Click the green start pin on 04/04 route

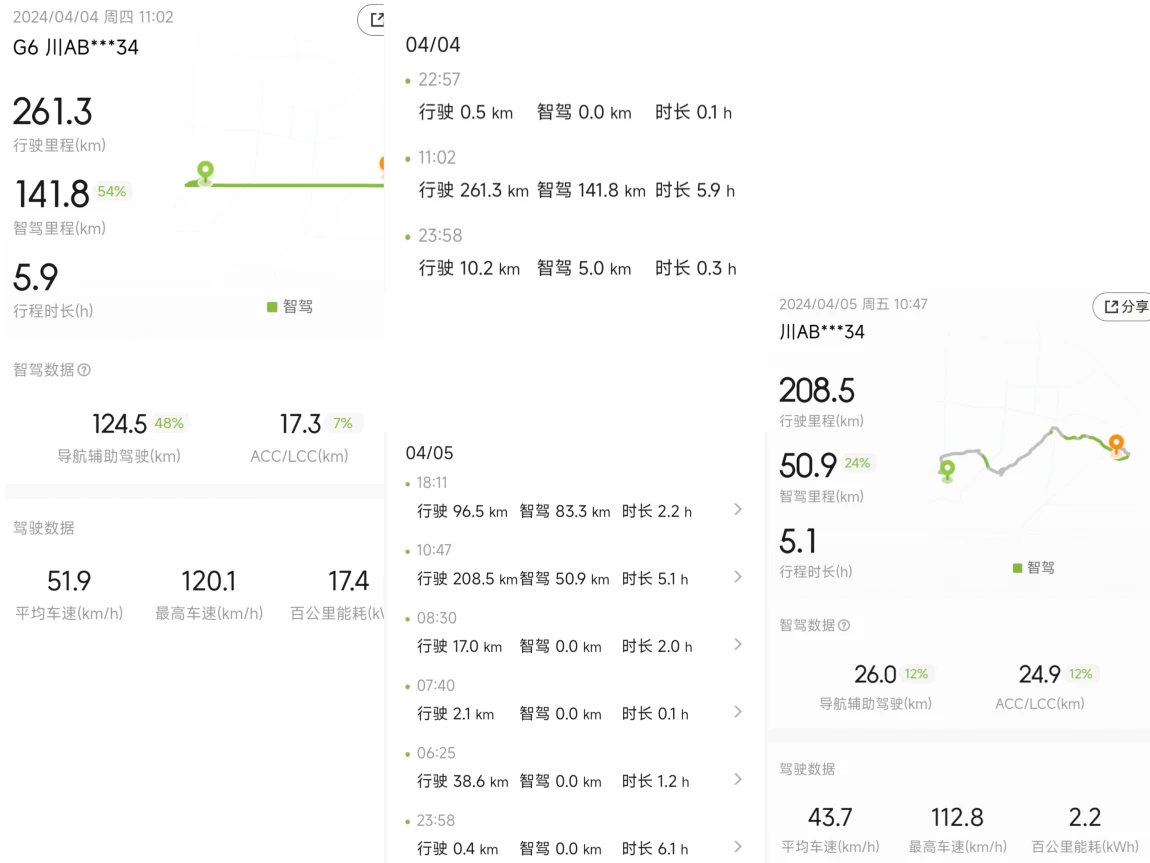coord(205,173)
